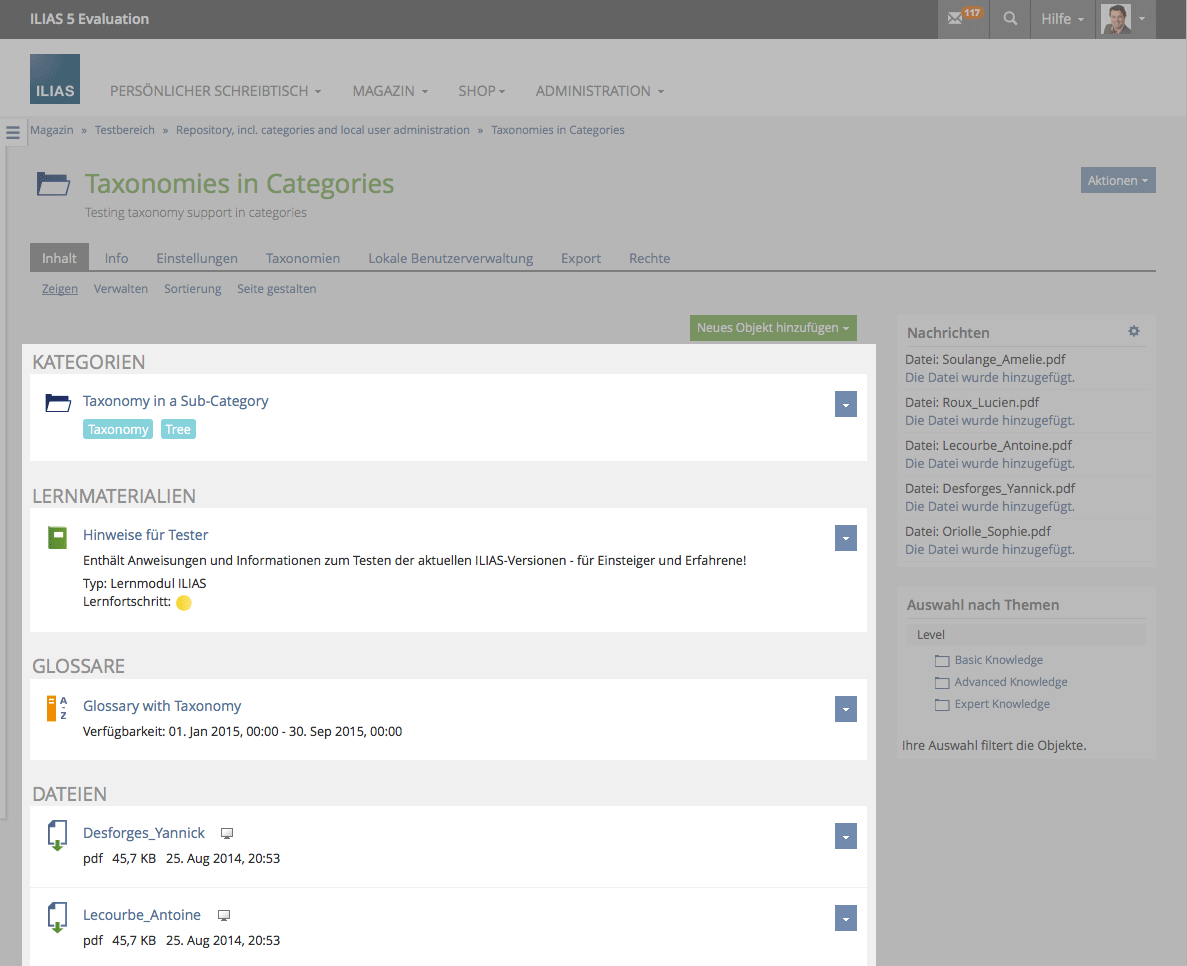Filter by Advanced Knowledge taxonomy node
The image size is (1187, 966).
click(x=1010, y=682)
